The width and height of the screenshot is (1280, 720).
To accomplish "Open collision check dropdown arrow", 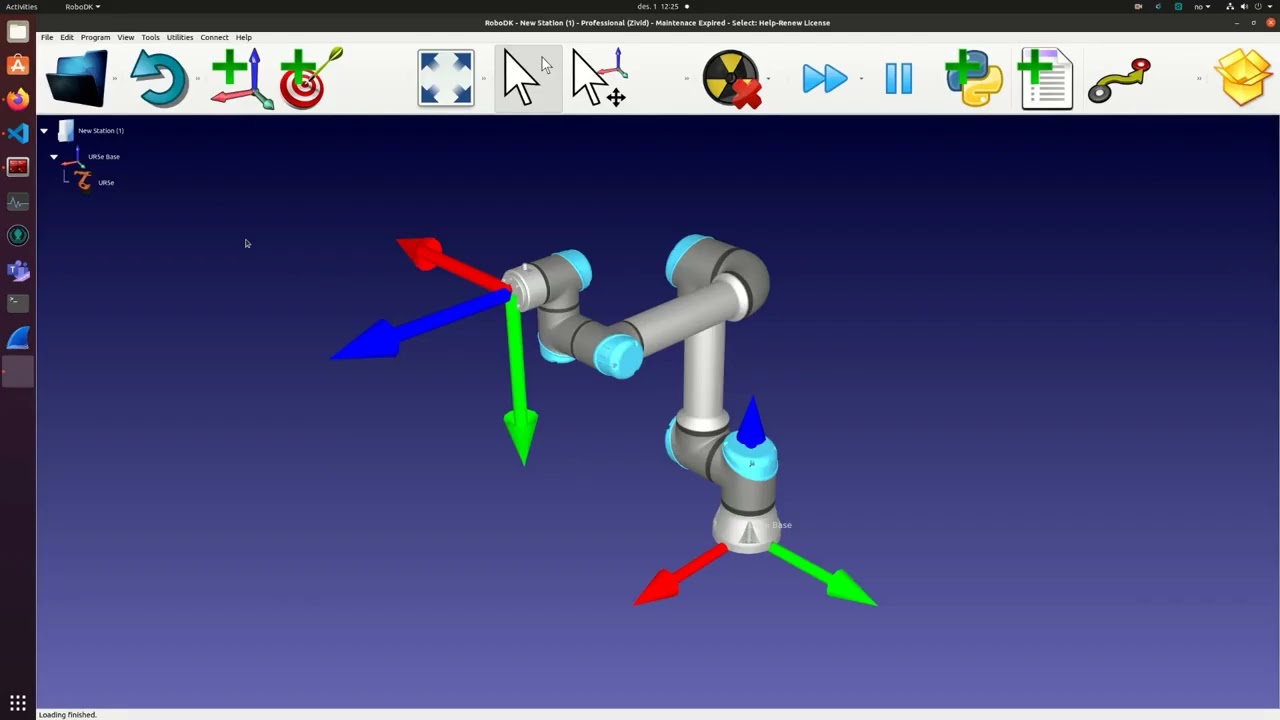I will (x=768, y=78).
